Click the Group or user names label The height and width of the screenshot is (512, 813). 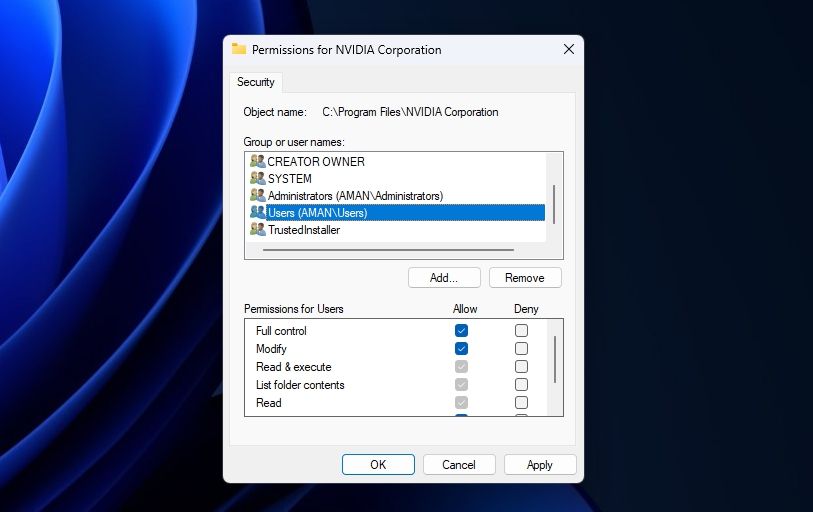click(294, 142)
